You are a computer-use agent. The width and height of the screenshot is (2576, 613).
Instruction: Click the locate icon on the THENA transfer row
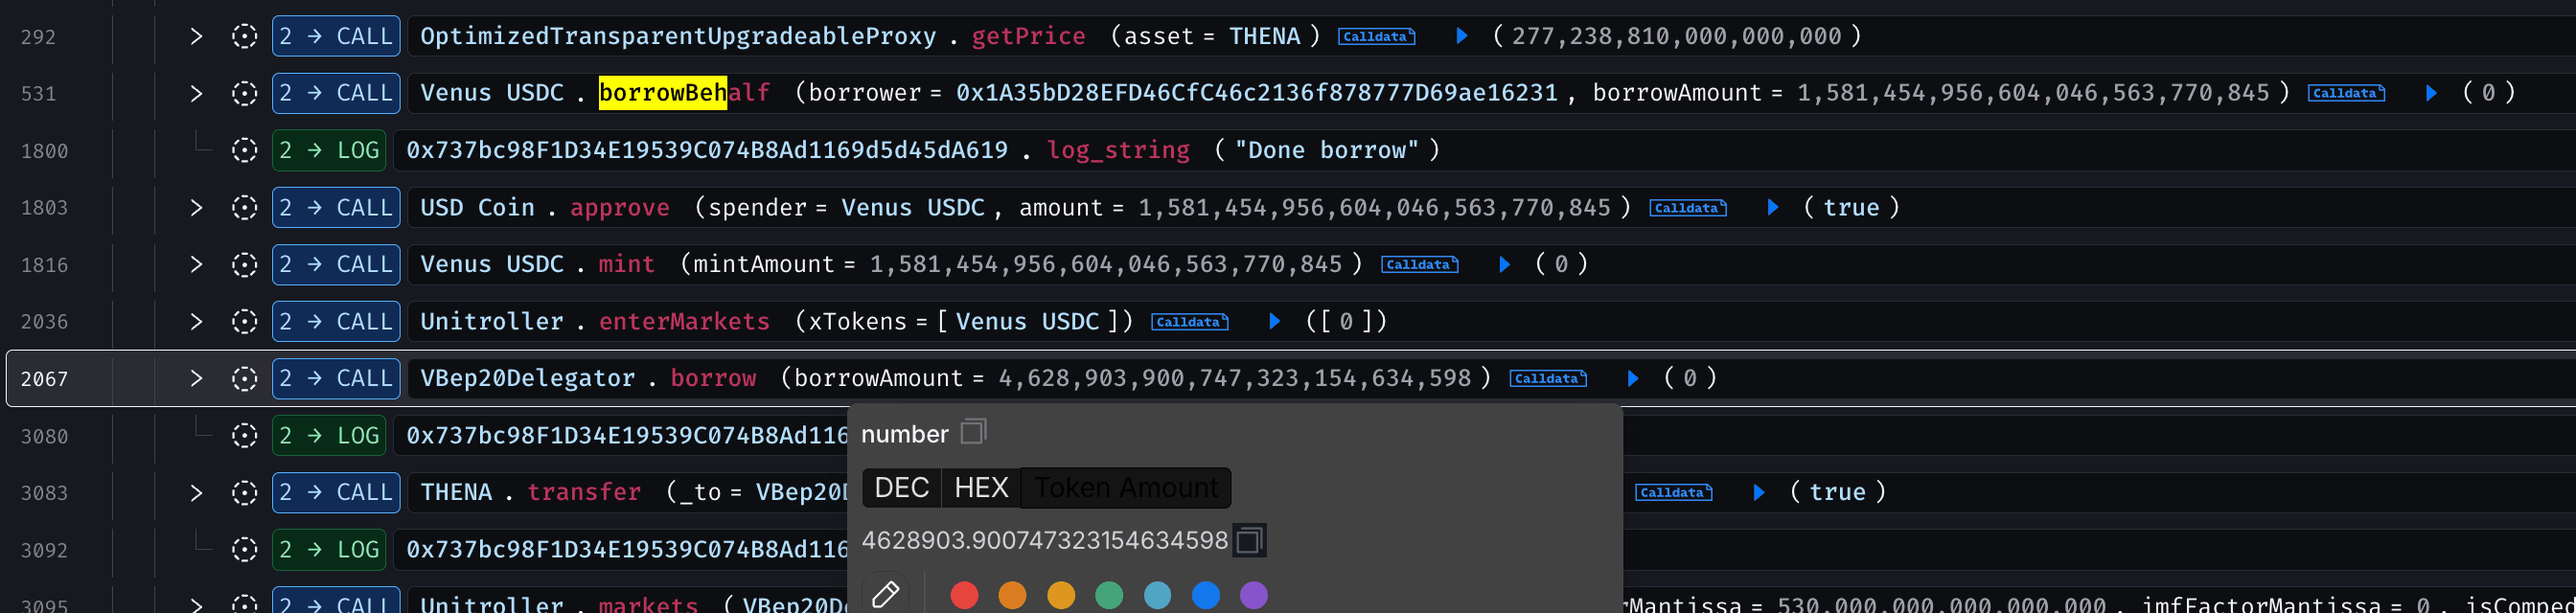[x=244, y=493]
